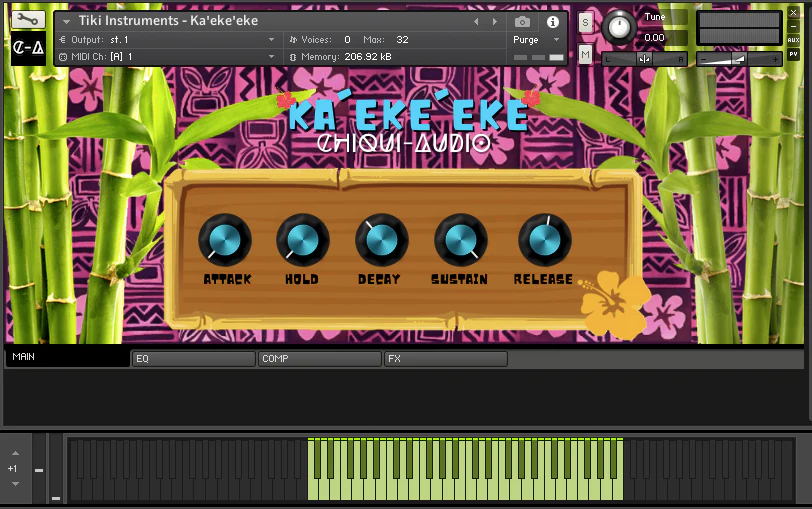This screenshot has height=509, width=812.
Task: Click the Decay knob
Action: click(x=382, y=240)
